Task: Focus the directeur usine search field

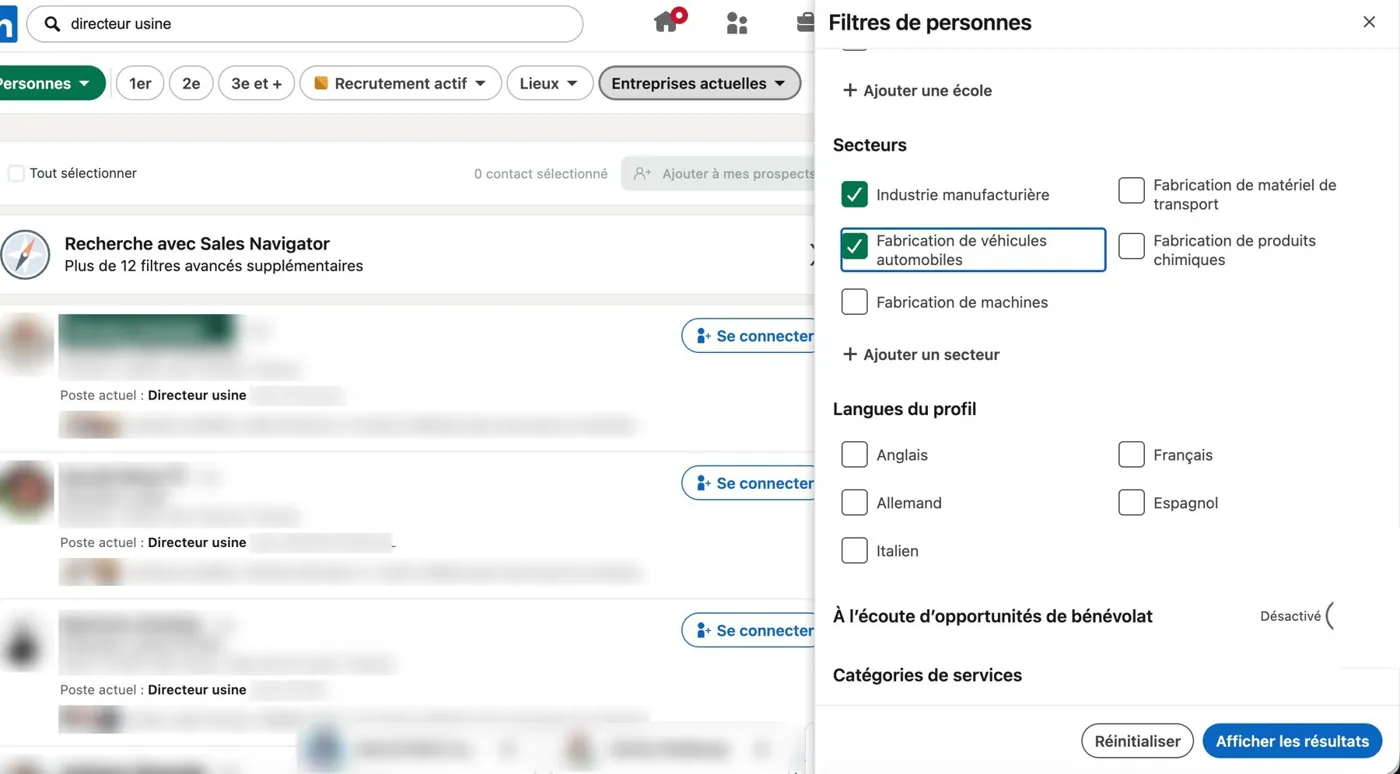Action: 305,23
